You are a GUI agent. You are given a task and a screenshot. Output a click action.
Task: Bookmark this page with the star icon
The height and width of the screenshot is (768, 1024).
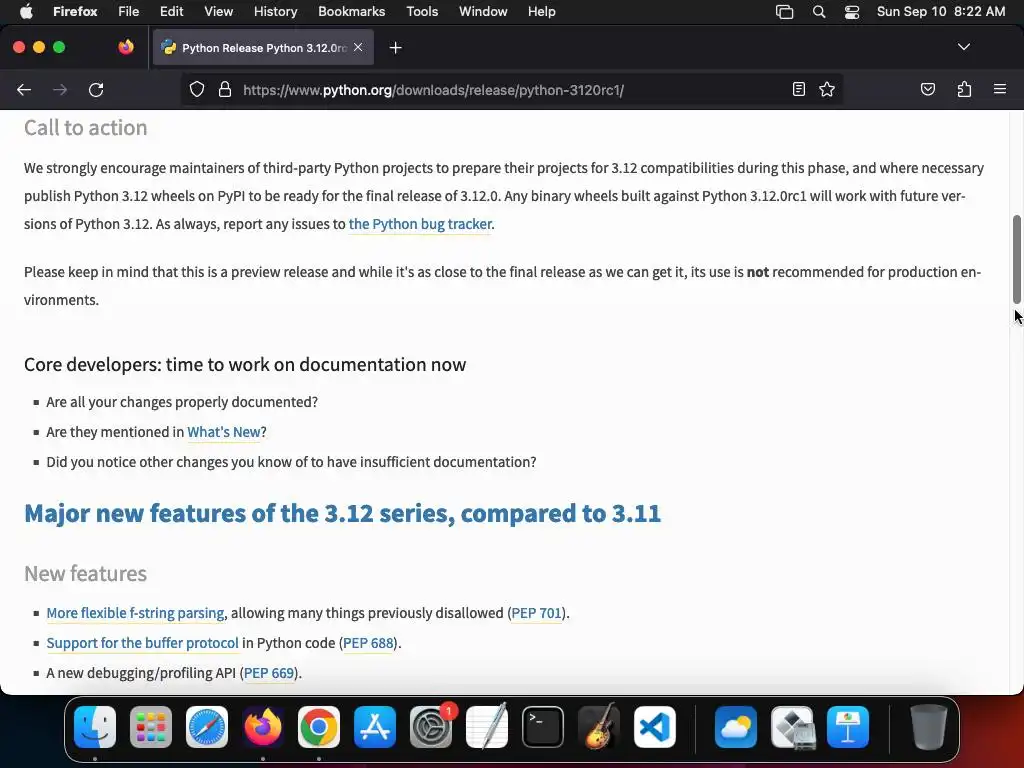click(x=827, y=89)
